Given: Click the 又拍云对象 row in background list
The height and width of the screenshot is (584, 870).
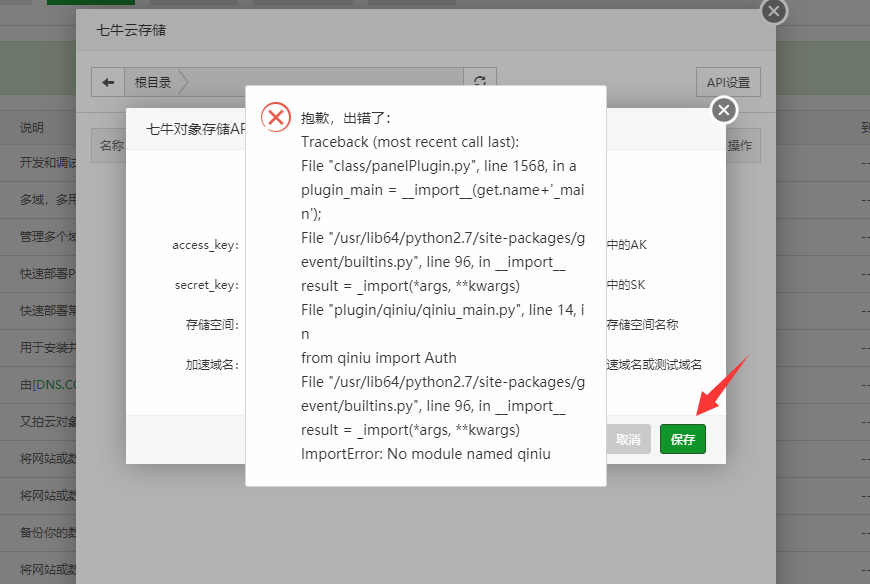Looking at the screenshot, I should [x=48, y=422].
